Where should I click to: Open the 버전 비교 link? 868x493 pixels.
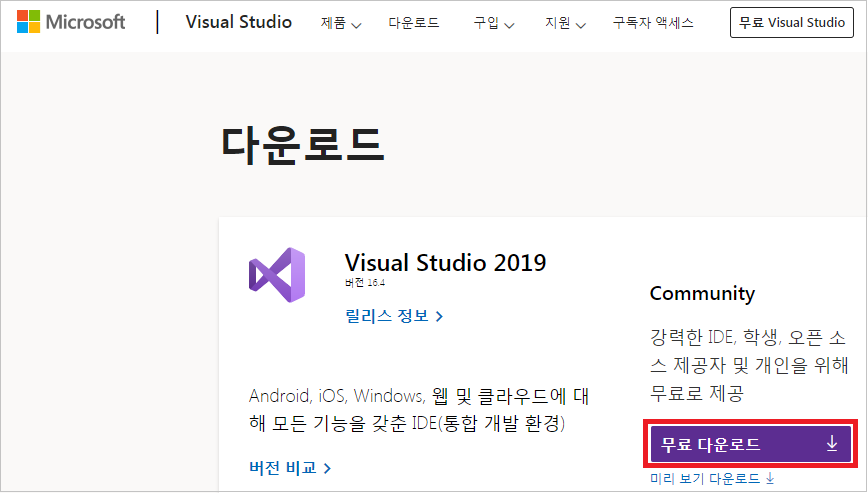click(x=290, y=468)
